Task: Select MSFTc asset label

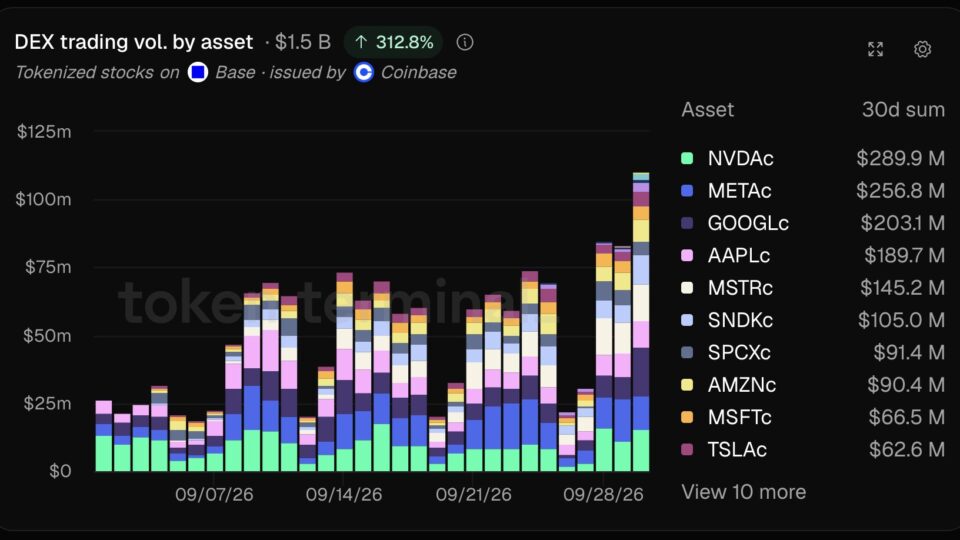Action: pos(740,418)
